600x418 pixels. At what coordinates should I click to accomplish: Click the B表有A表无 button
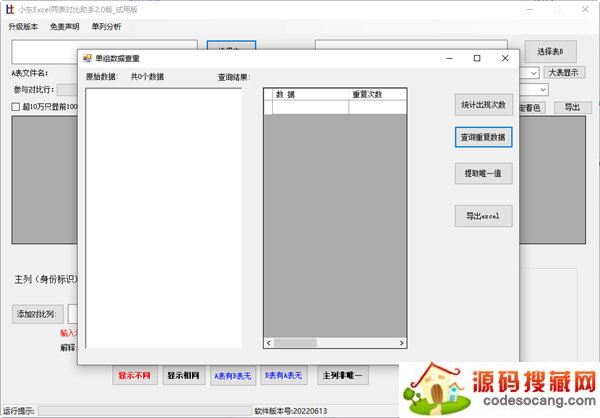284,376
